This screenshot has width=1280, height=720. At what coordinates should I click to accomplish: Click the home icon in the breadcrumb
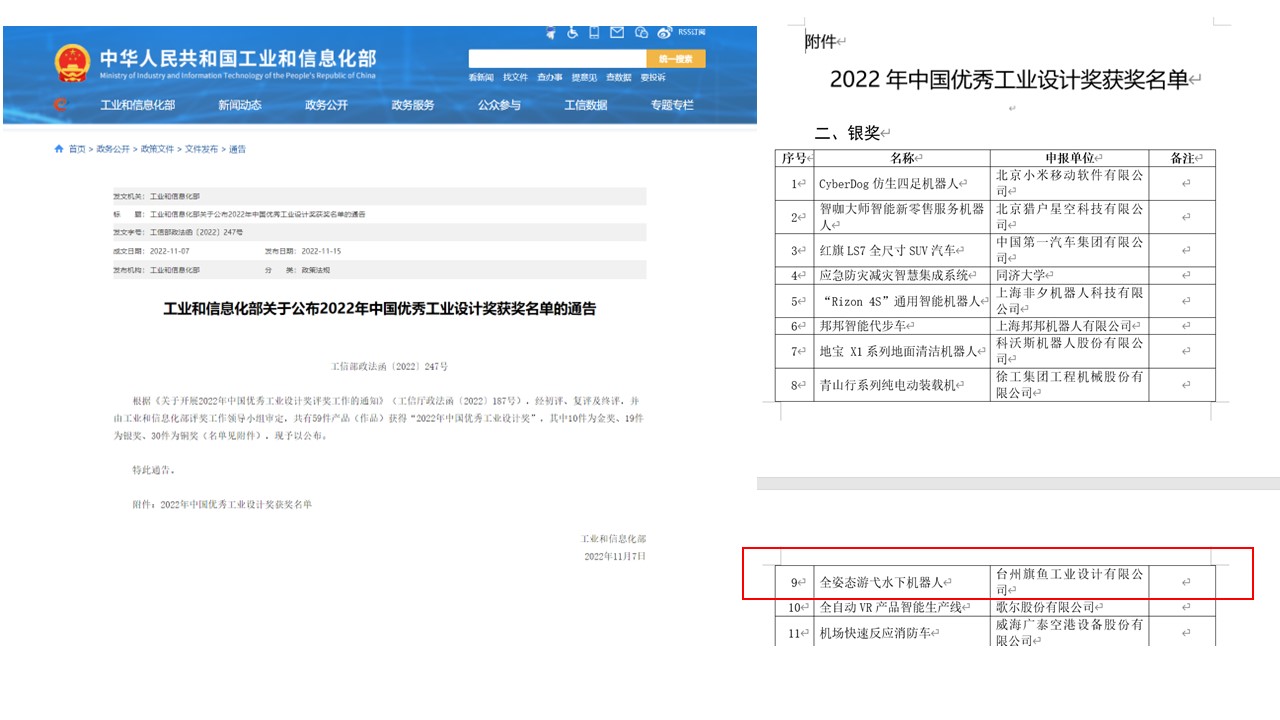[58, 149]
